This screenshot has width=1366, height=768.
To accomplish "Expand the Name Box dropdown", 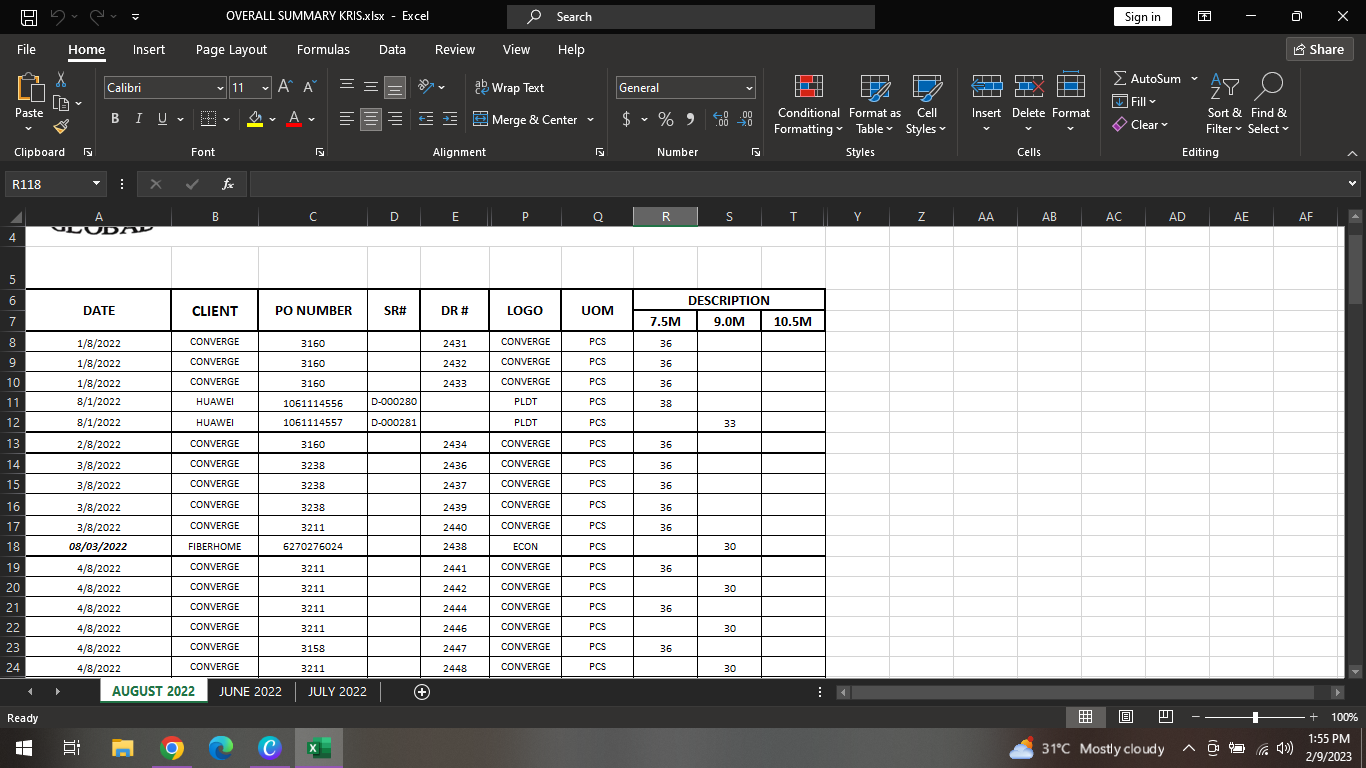I will [x=97, y=184].
